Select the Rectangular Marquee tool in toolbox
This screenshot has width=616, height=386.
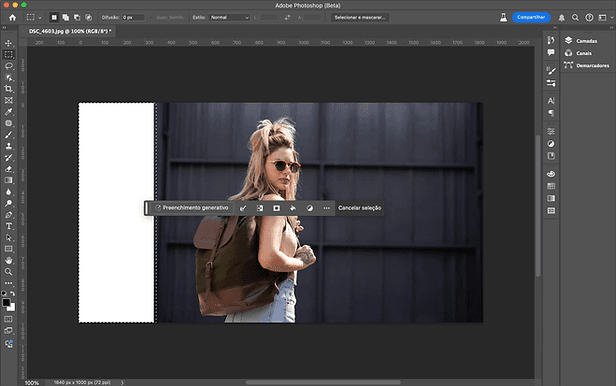[x=8, y=55]
